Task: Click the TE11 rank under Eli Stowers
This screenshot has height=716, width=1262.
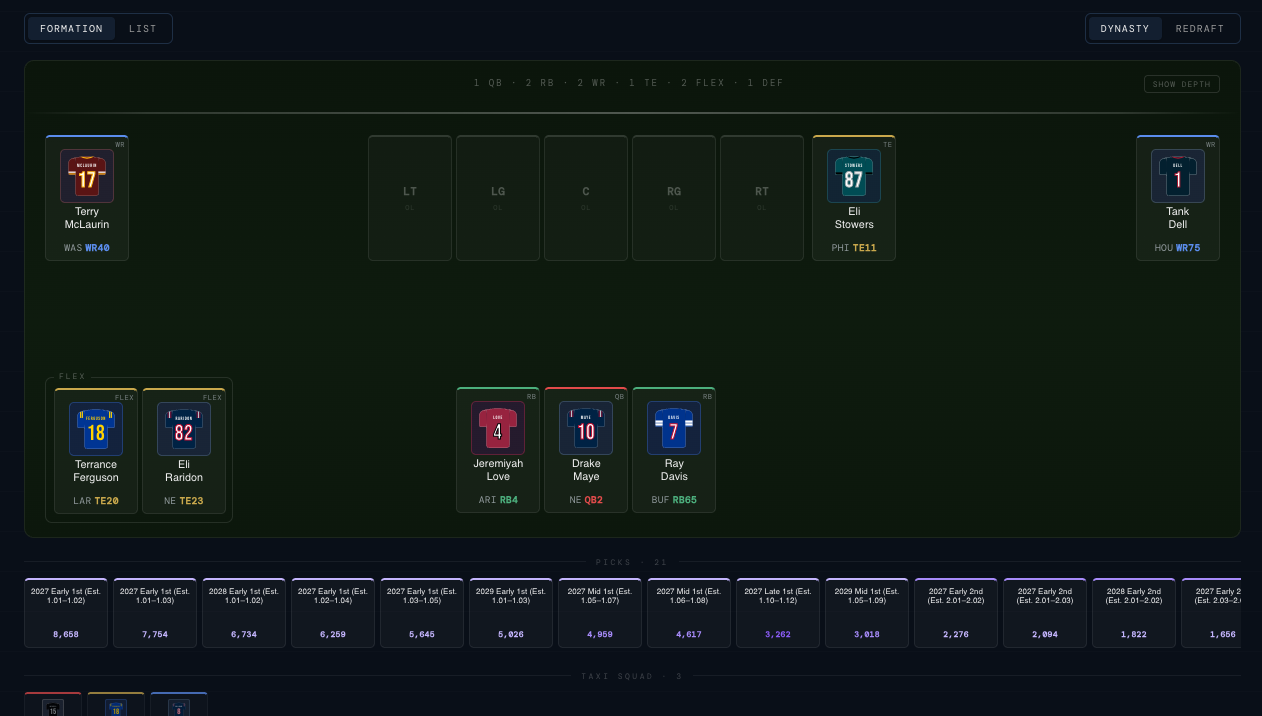Action: [x=864, y=248]
